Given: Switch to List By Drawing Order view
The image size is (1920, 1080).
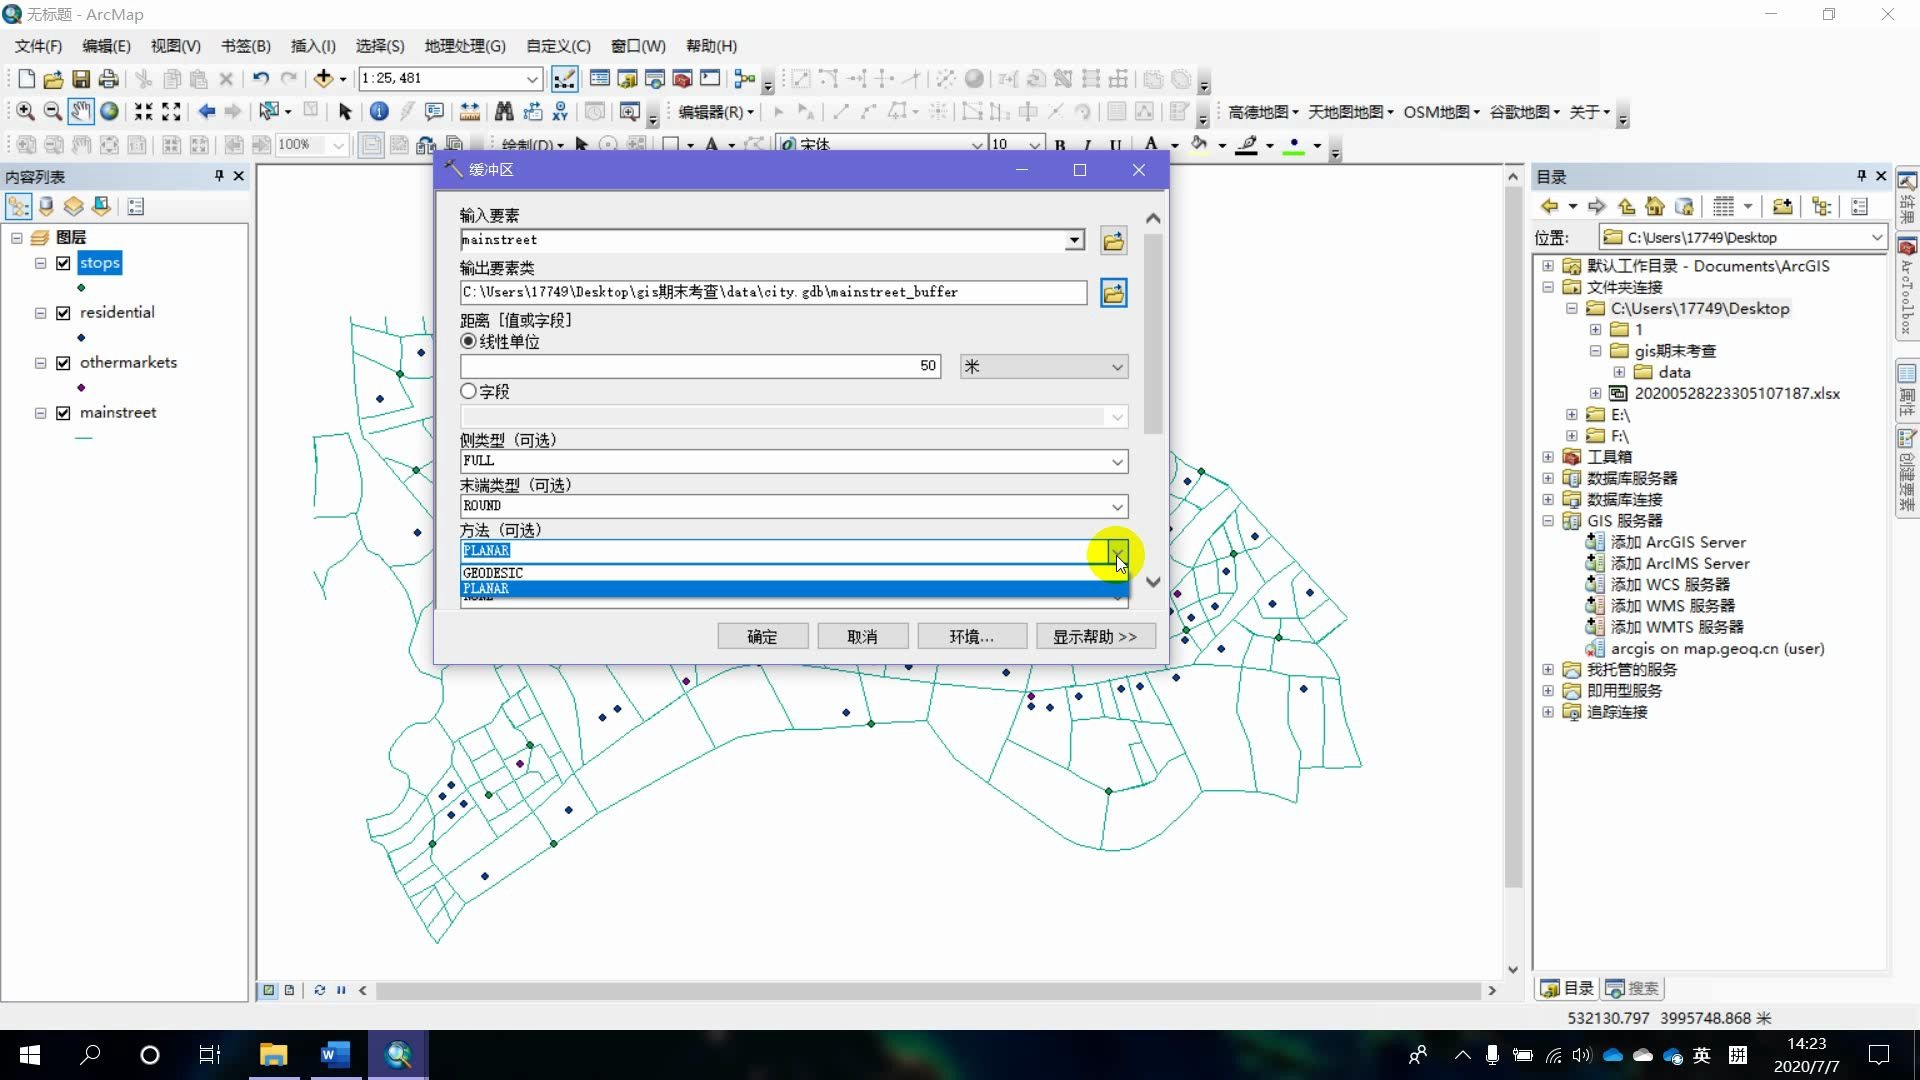Looking at the screenshot, I should (18, 207).
